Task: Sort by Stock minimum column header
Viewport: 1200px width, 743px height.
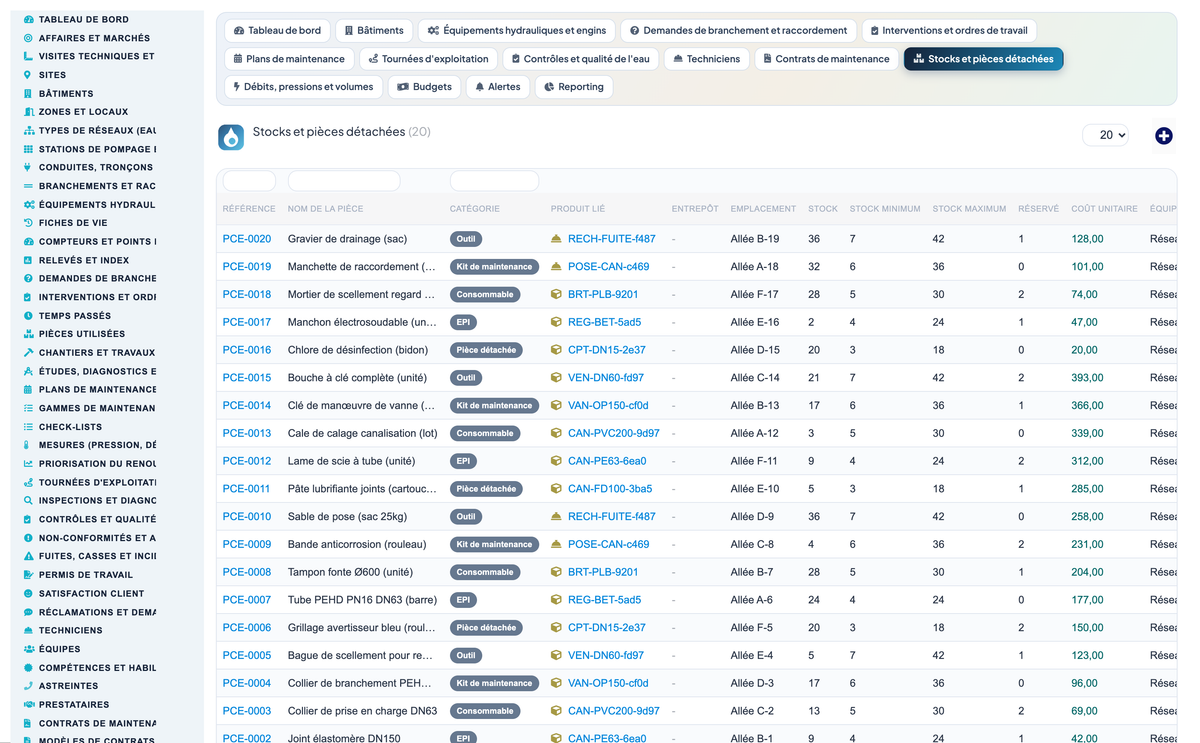Action: (x=885, y=209)
